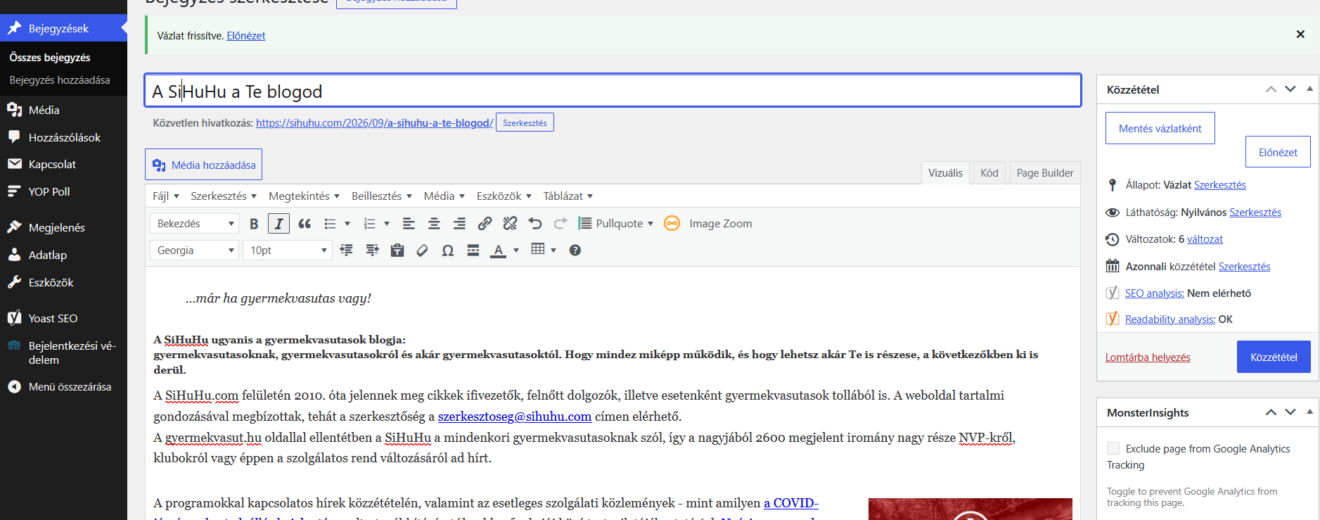
Task: Click the post title field 'A SiHuHu a Te blogod'
Action: click(x=613, y=91)
